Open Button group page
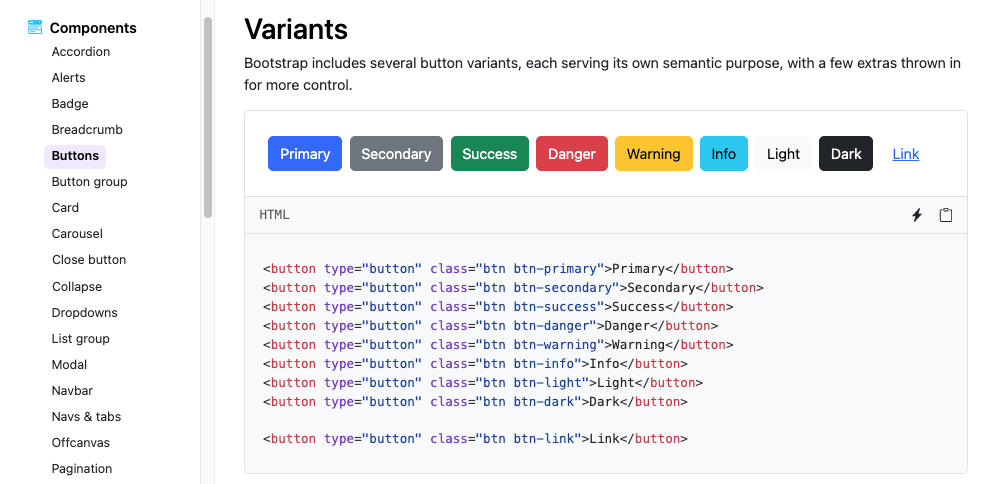Image resolution: width=988 pixels, height=484 pixels. tap(89, 182)
